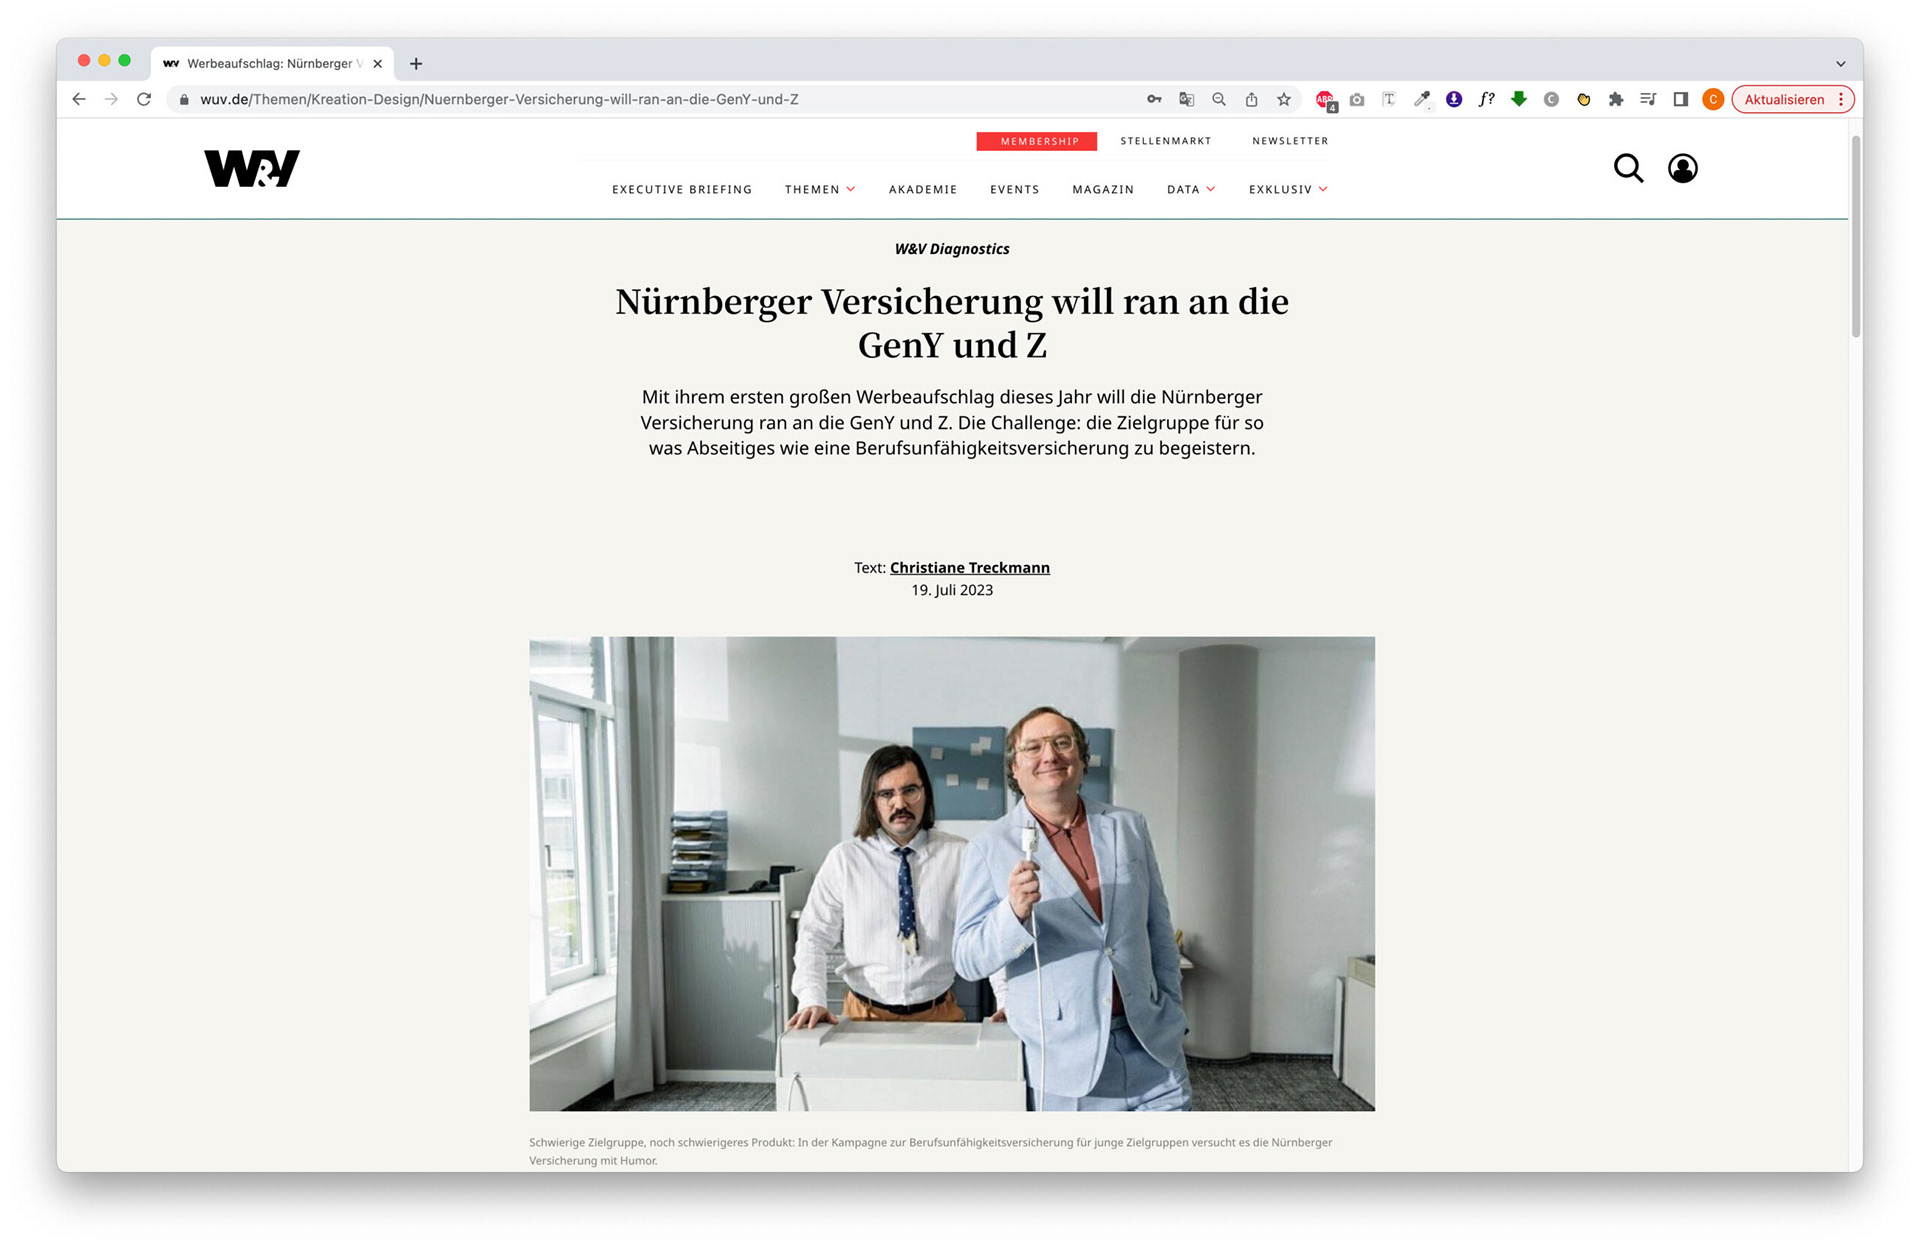This screenshot has width=1920, height=1247.
Task: Open the user account profile icon
Action: click(1683, 168)
